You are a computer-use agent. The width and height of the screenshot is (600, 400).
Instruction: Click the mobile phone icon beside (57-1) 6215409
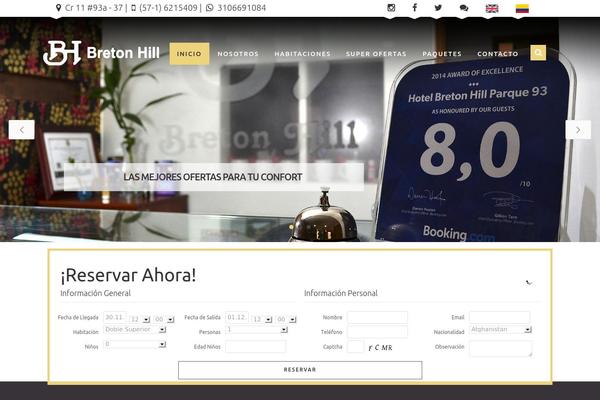133,8
